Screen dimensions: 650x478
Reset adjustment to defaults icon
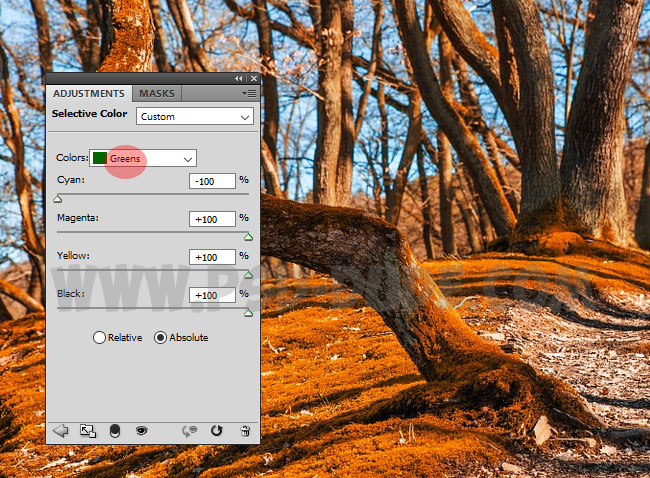tap(216, 430)
